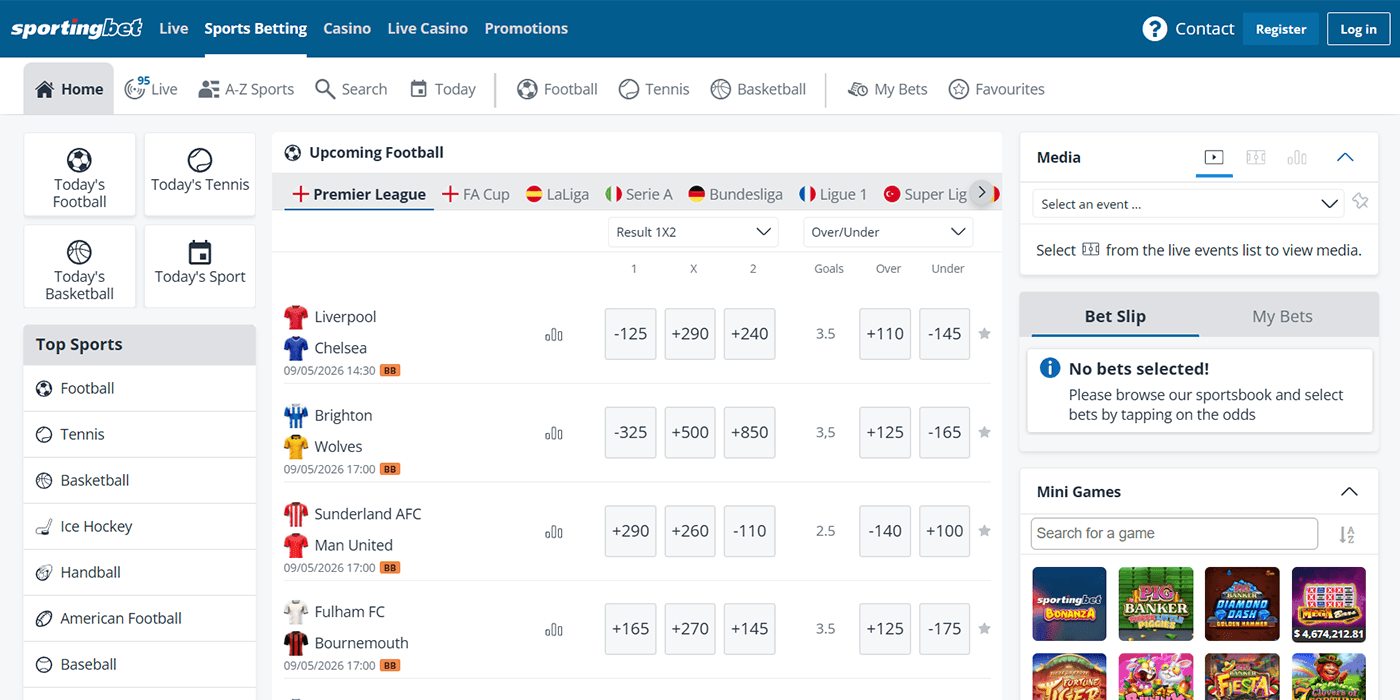Open Today's Basketball tile
This screenshot has height=700, width=1400.
click(x=80, y=267)
